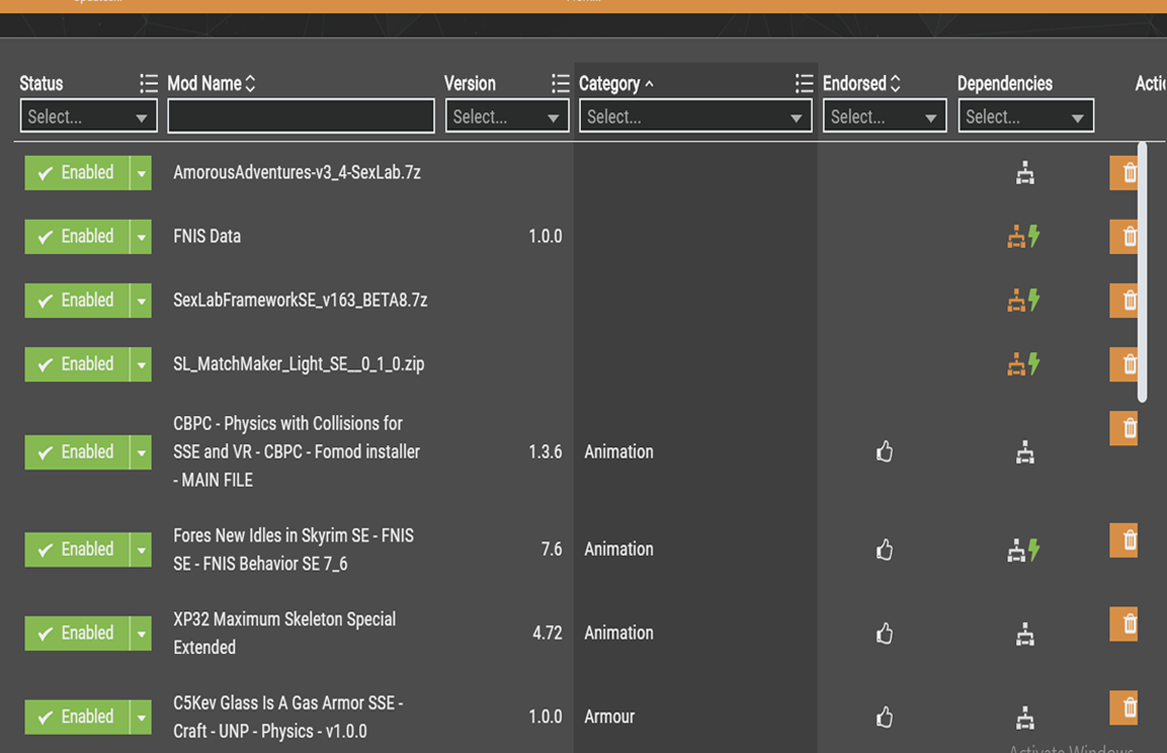This screenshot has height=753, width=1167.
Task: Click the Mod Name filter text field
Action: (x=300, y=117)
